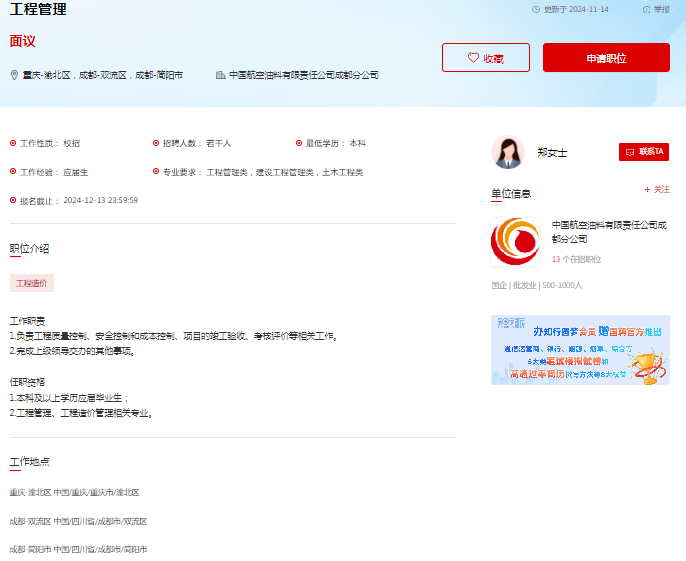Click the red bullet icon before 工作性质
The width and height of the screenshot is (686, 561).
13,143
